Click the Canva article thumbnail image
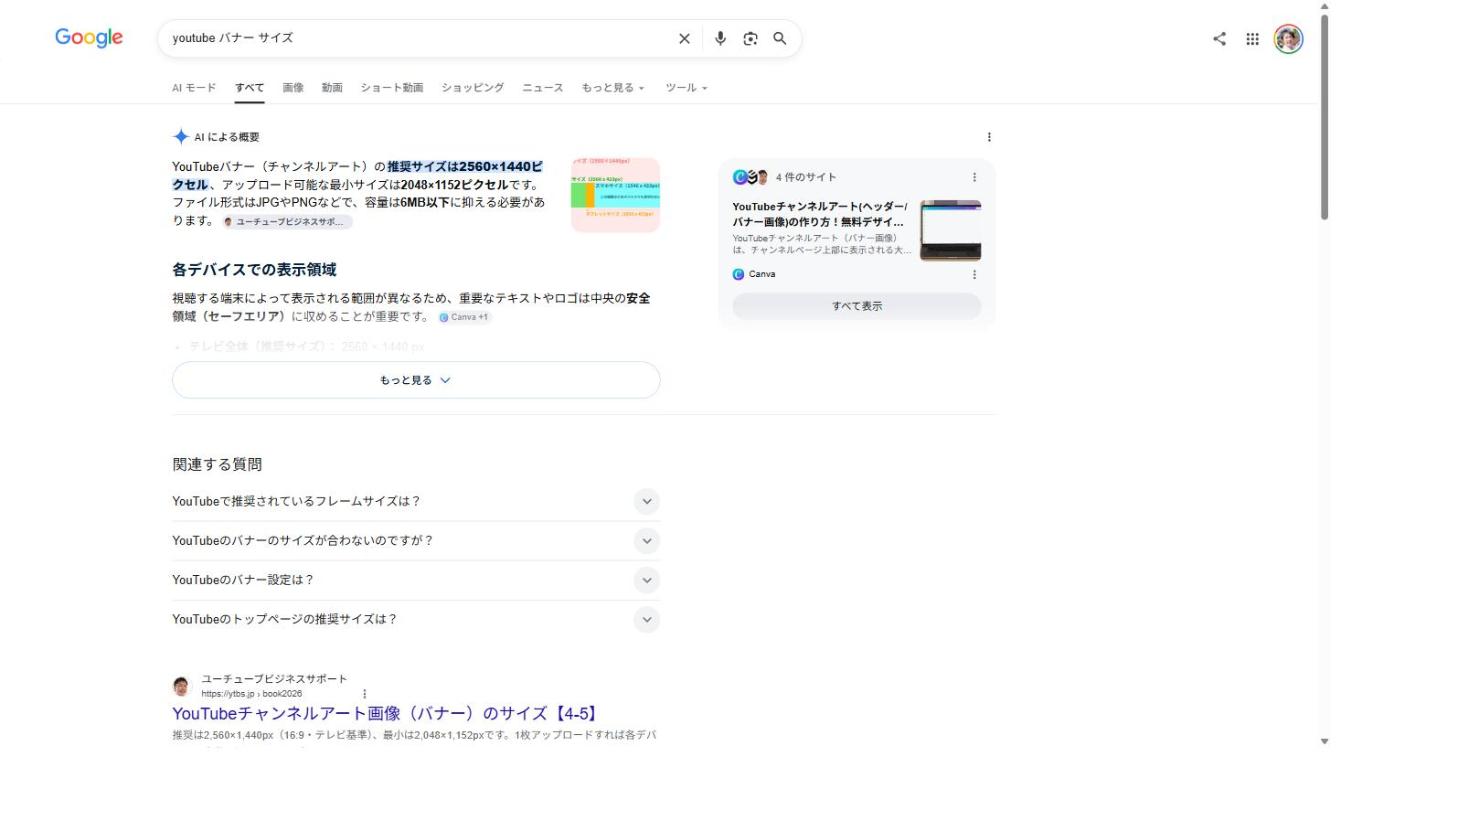This screenshot has width=1479, height=831. [951, 230]
